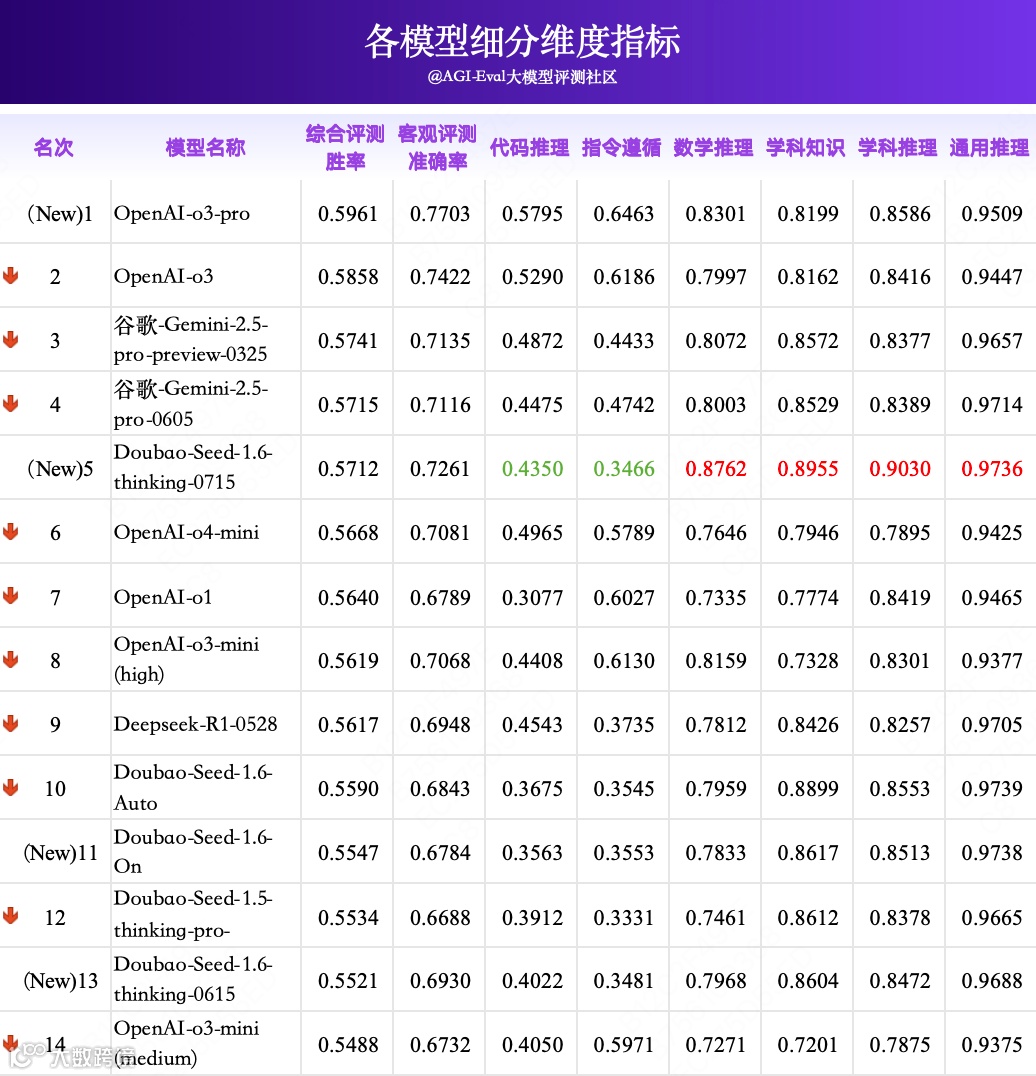Click the value 0.5789 in o4-mini row
Image resolution: width=1036 pixels, height=1076 pixels.
624,533
